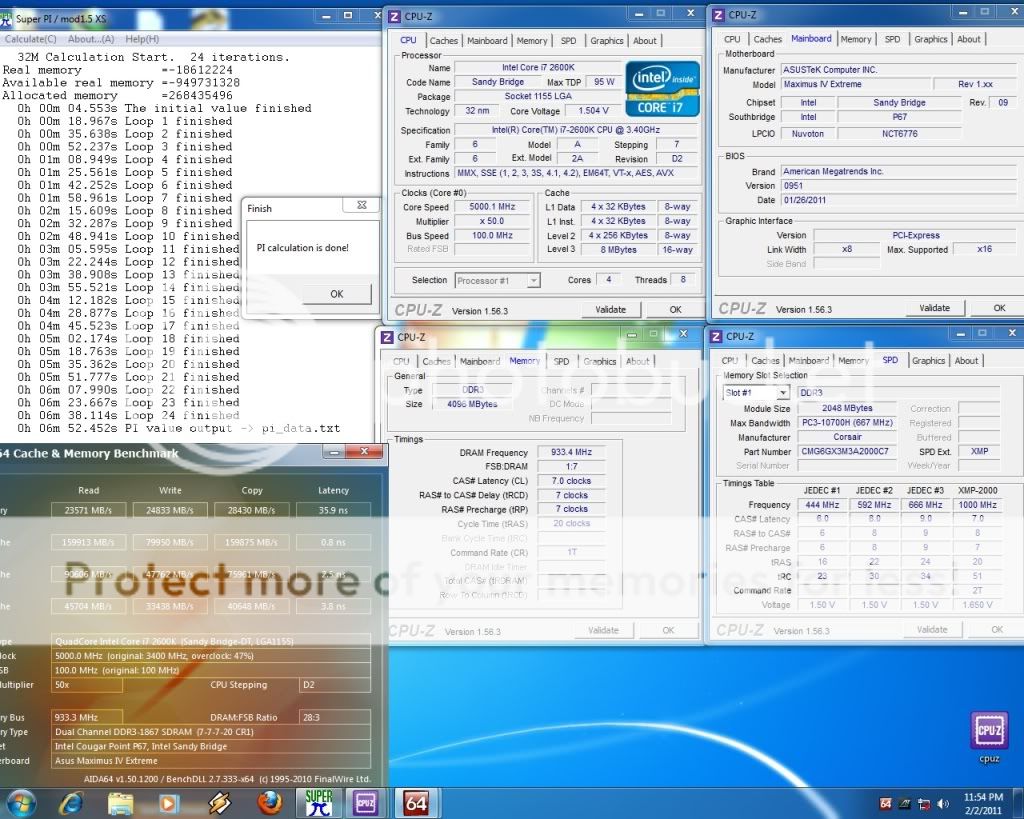Click the AIDA64 memory Latency 35.9 ns box
The width and height of the screenshot is (1024, 819).
click(333, 510)
